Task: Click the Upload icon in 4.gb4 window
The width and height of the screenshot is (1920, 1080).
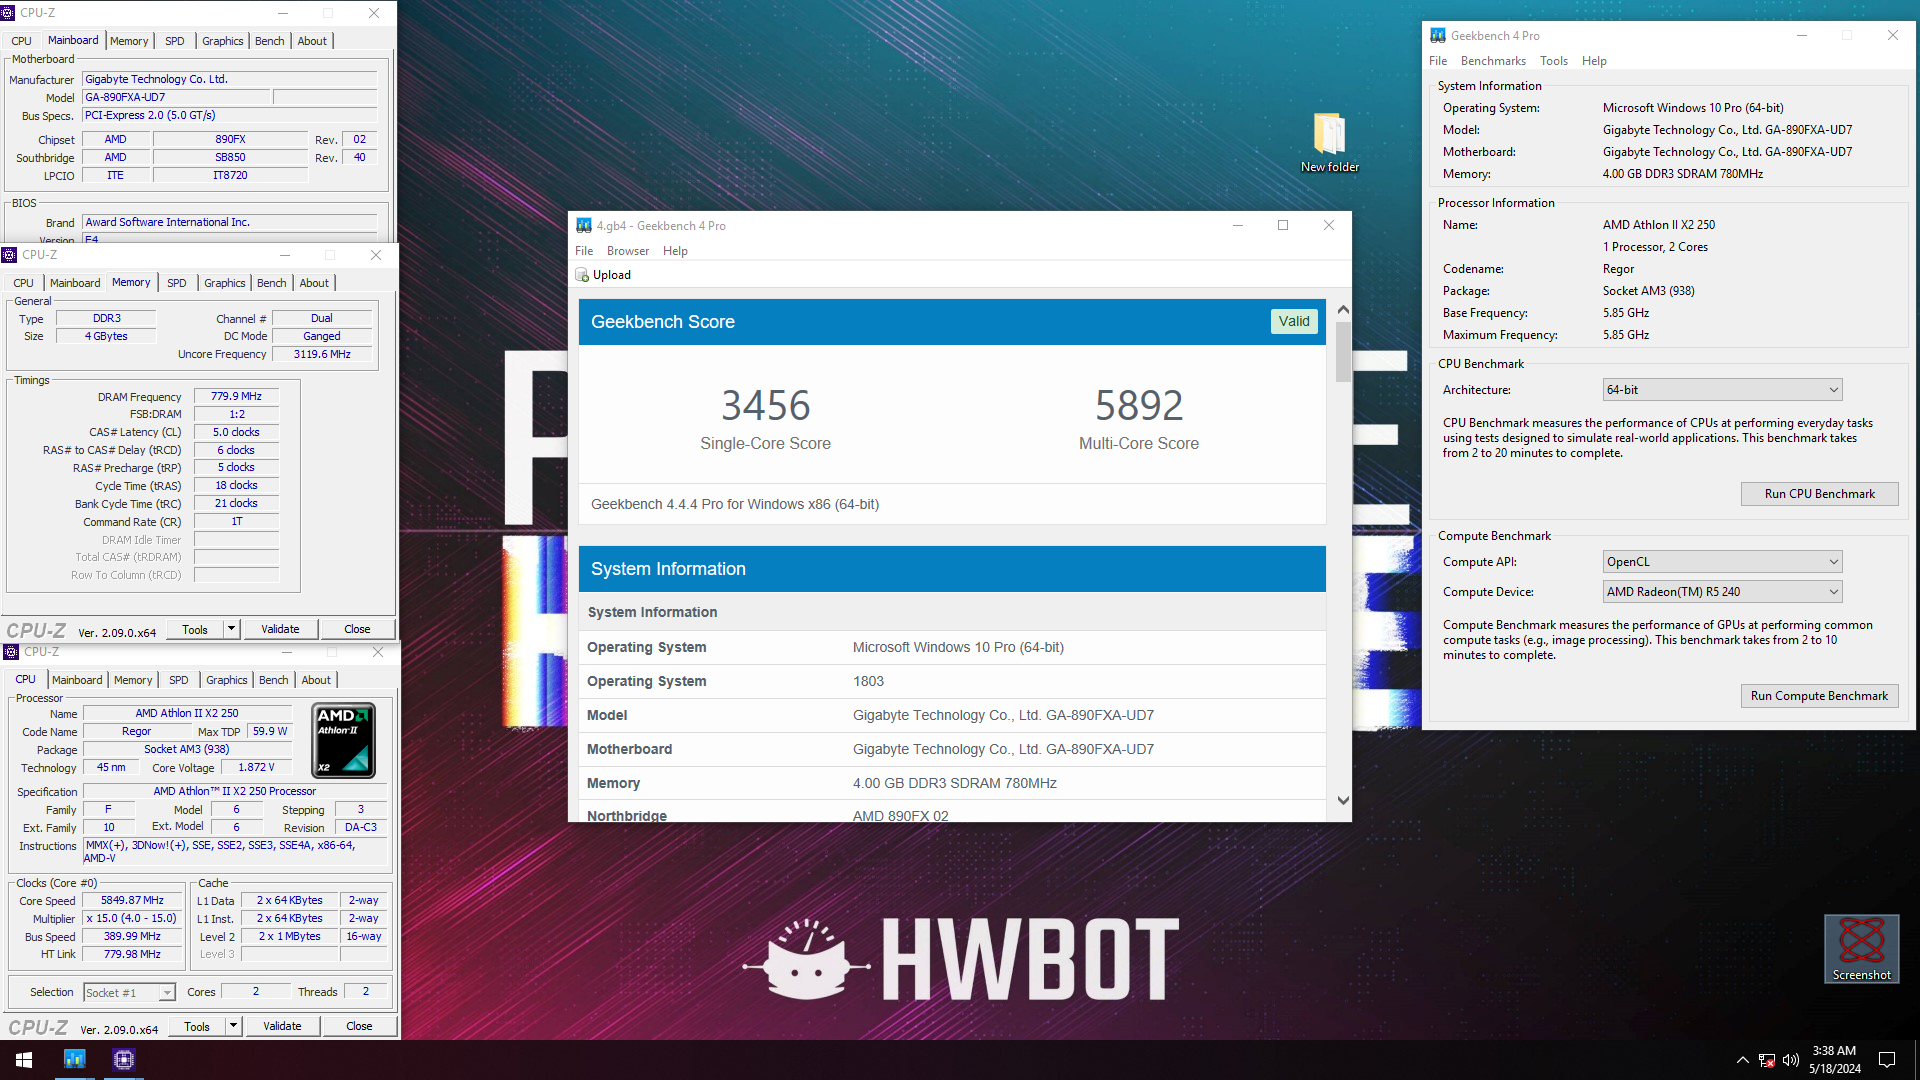Action: [582, 275]
